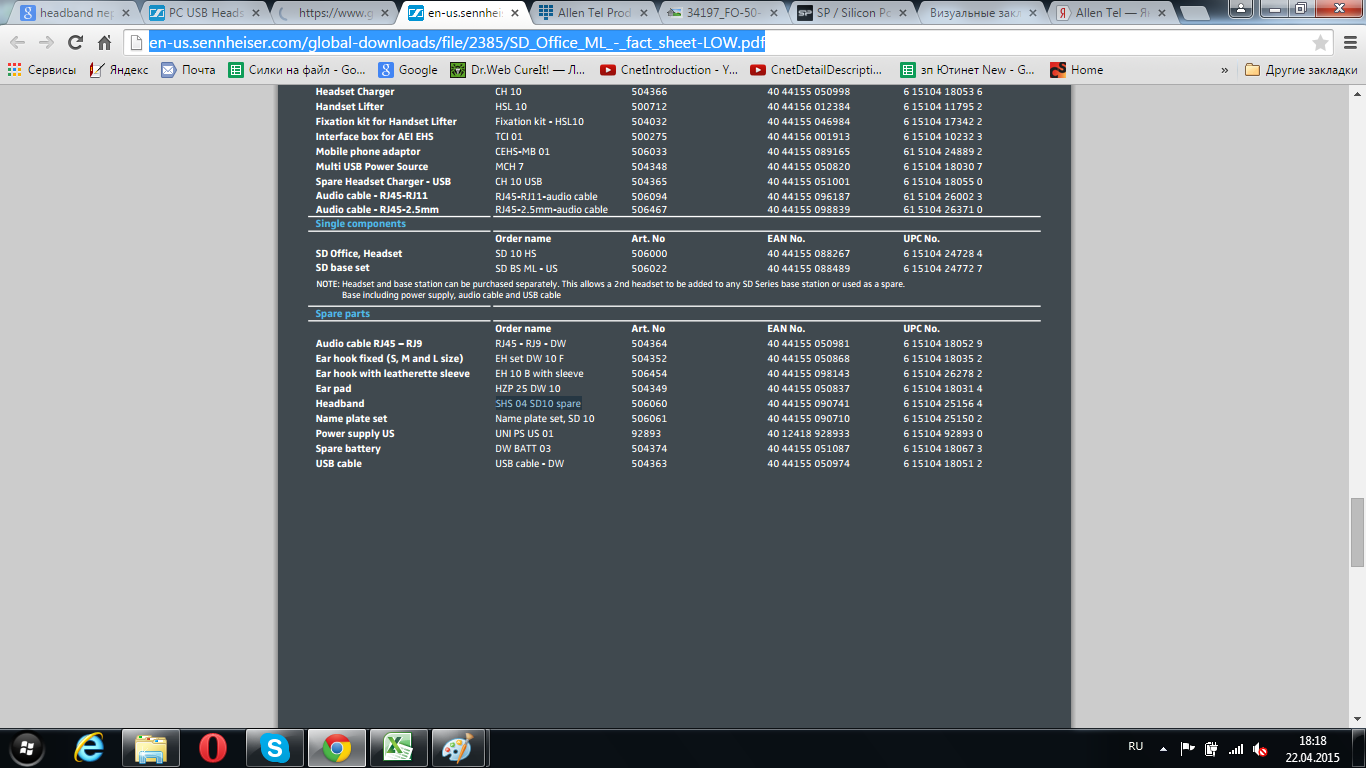Image resolution: width=1366 pixels, height=768 pixels.
Task: Click the RU language indicator
Action: (x=1135, y=747)
